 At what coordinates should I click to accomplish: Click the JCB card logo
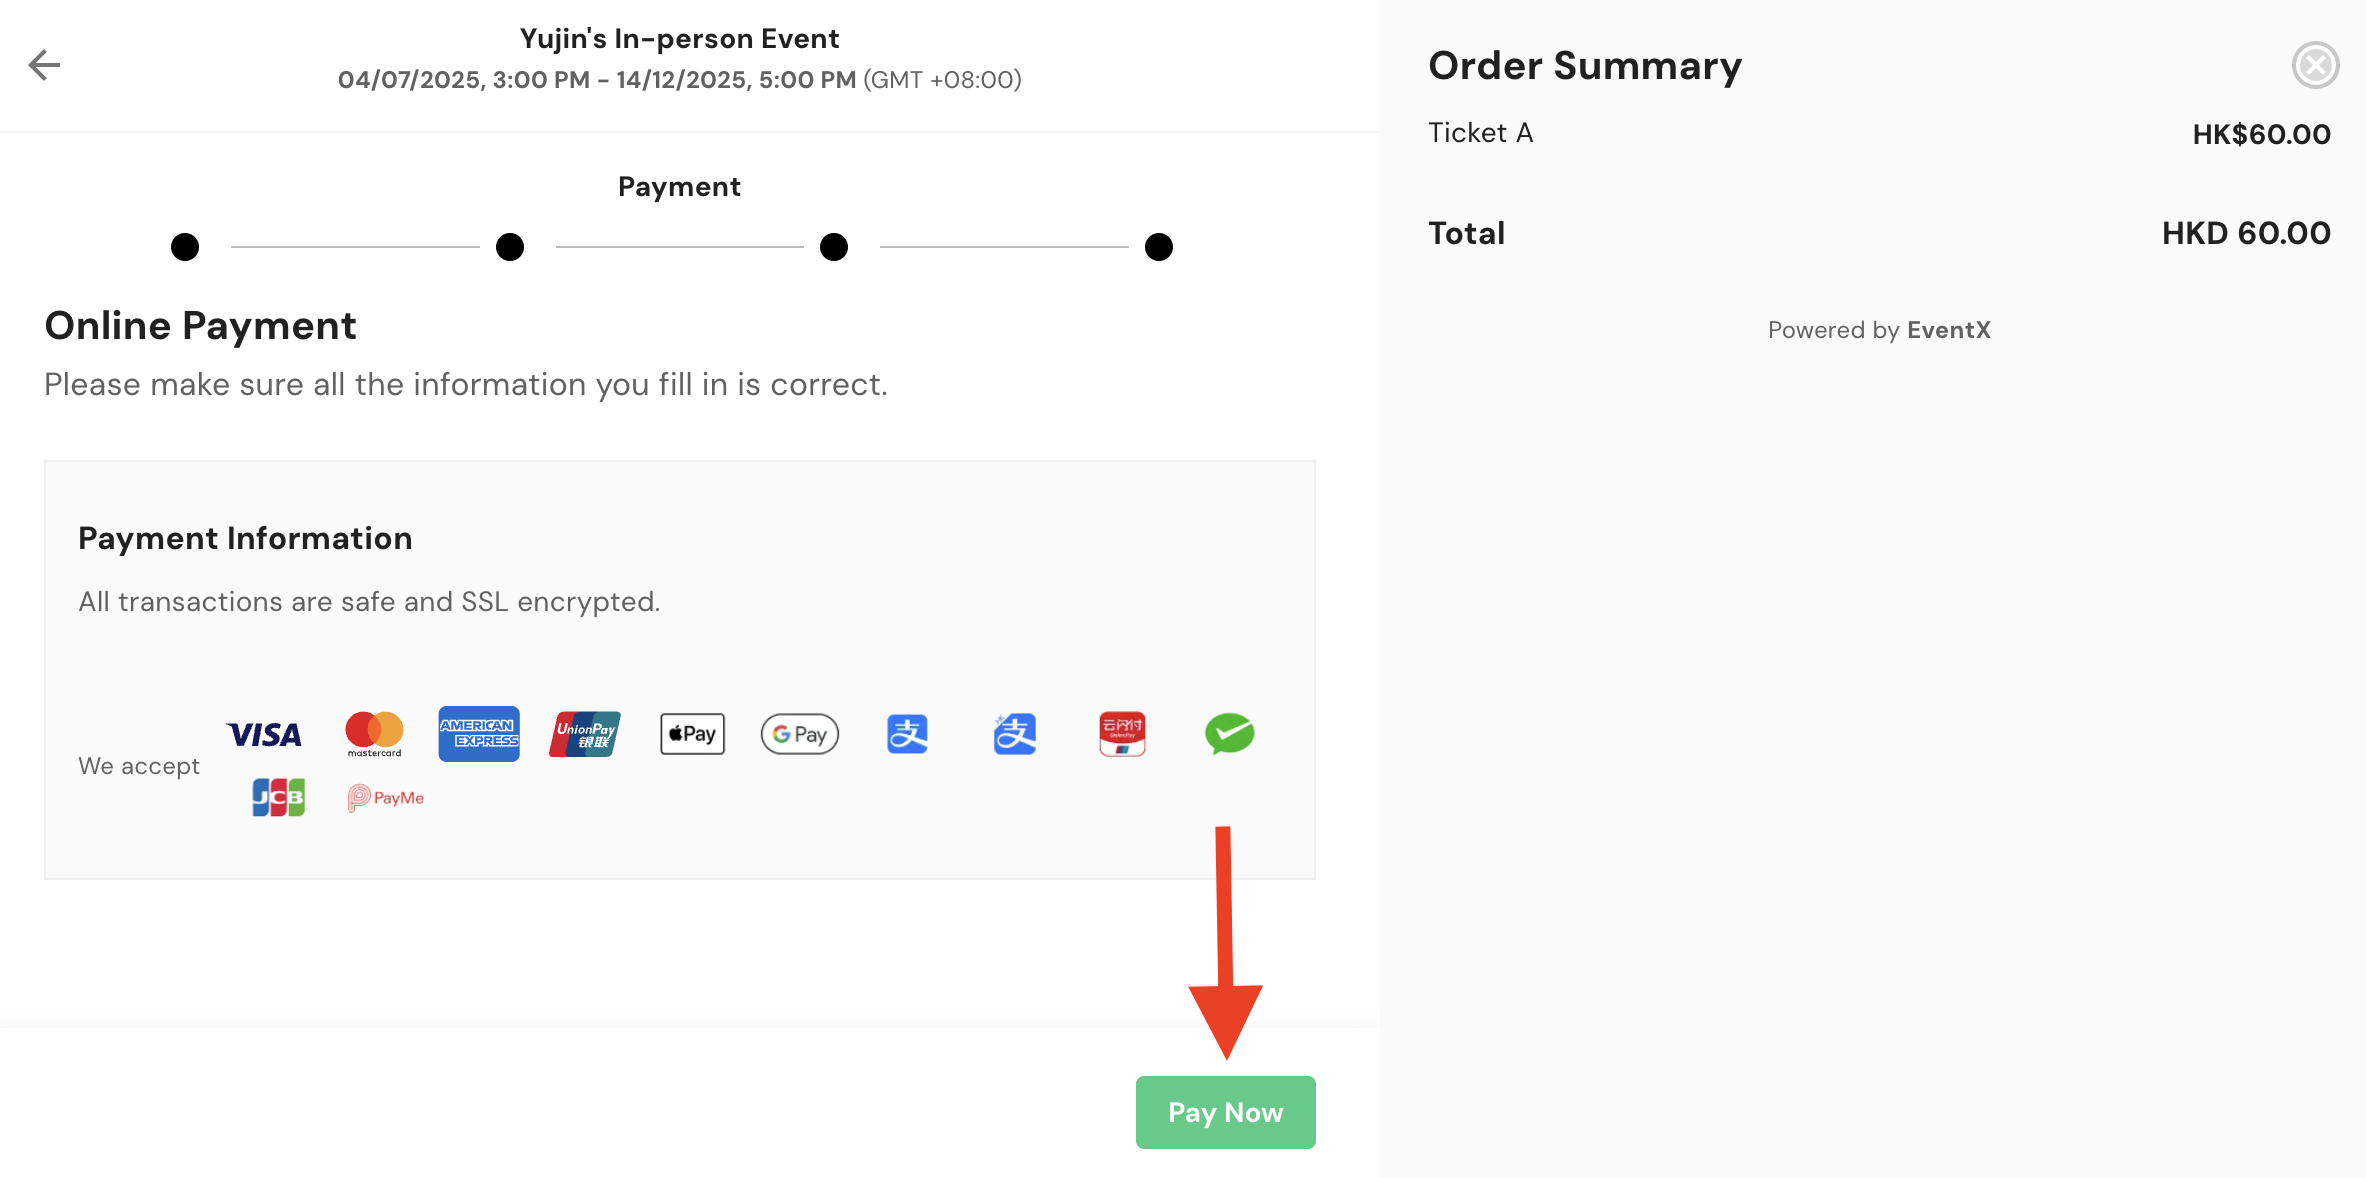pyautogui.click(x=278, y=797)
